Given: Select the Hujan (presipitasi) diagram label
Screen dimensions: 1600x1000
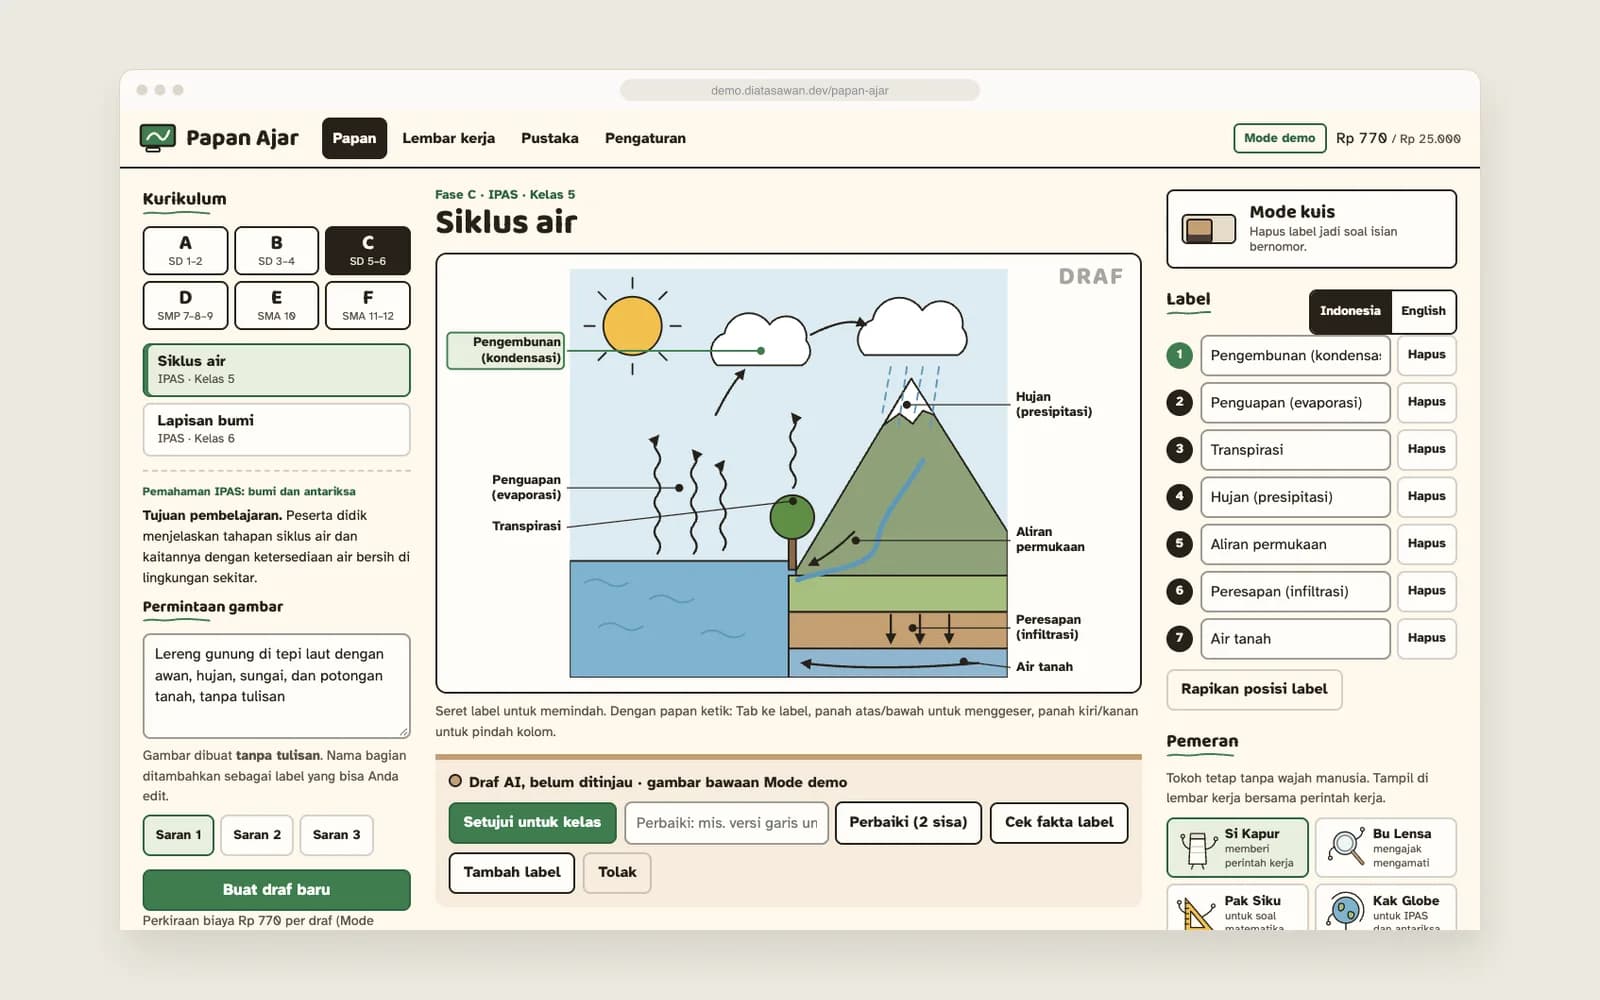Looking at the screenshot, I should pyautogui.click(x=1054, y=404).
